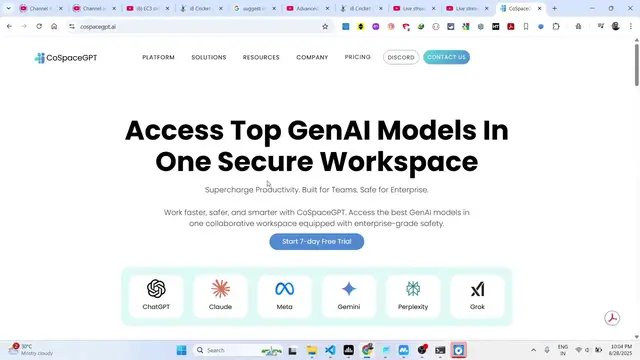640x360 pixels.
Task: Click the blue square extension icon
Action: click(346, 27)
